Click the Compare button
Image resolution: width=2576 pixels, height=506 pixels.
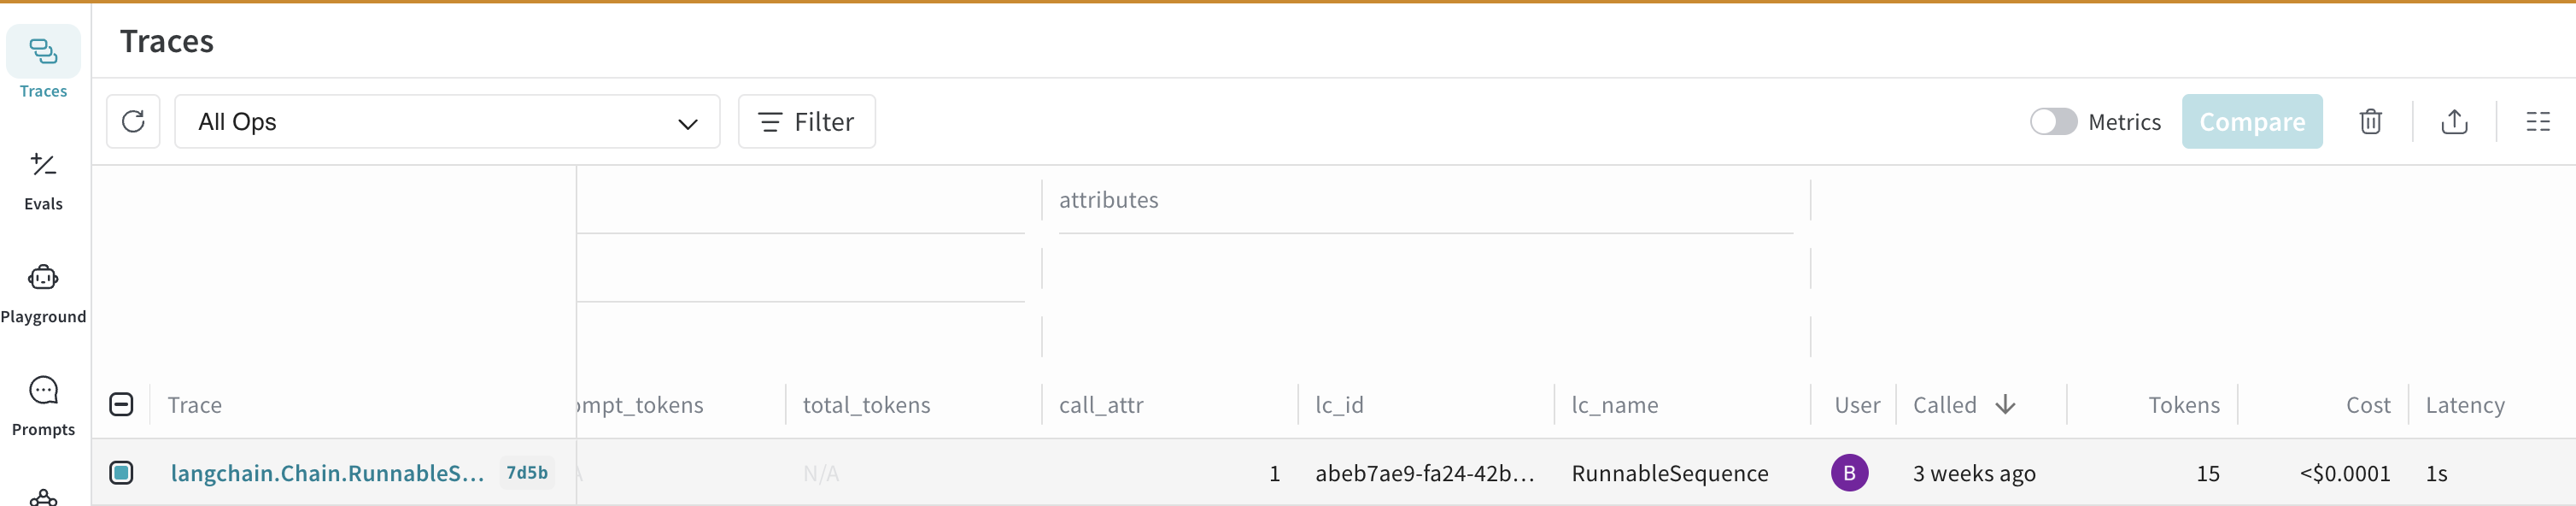tap(2252, 121)
